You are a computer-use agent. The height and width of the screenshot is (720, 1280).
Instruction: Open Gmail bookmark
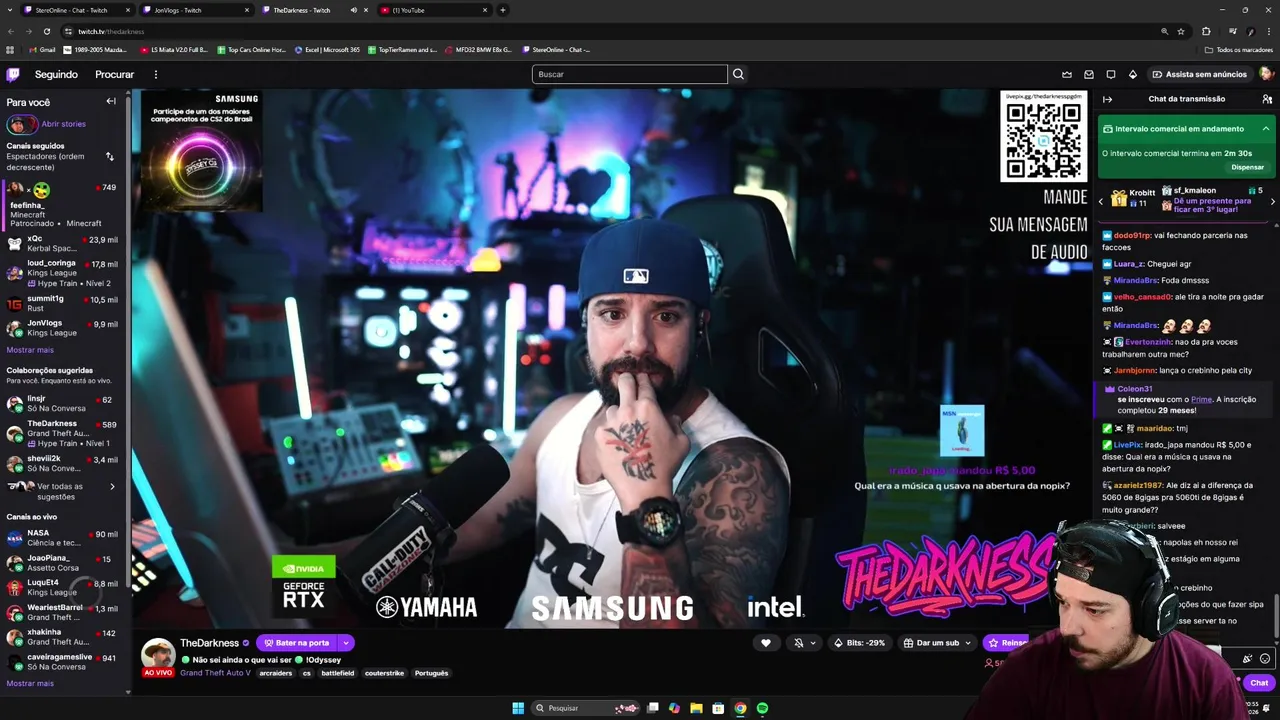click(42, 49)
